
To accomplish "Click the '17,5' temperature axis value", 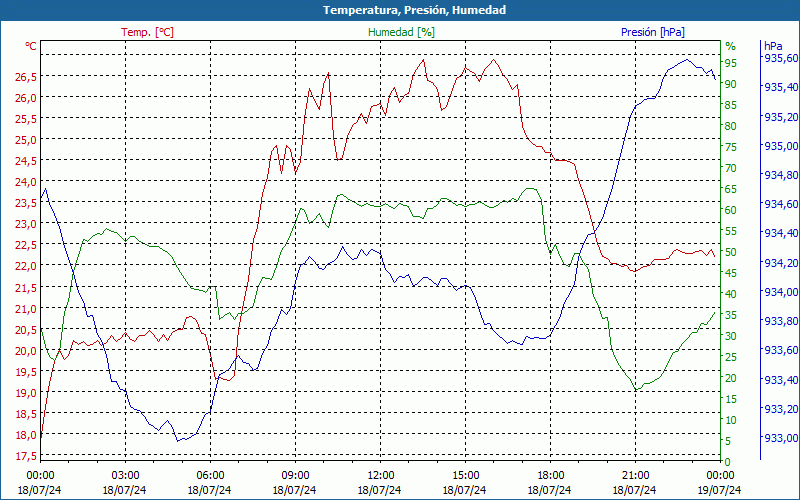I will [x=26, y=456].
